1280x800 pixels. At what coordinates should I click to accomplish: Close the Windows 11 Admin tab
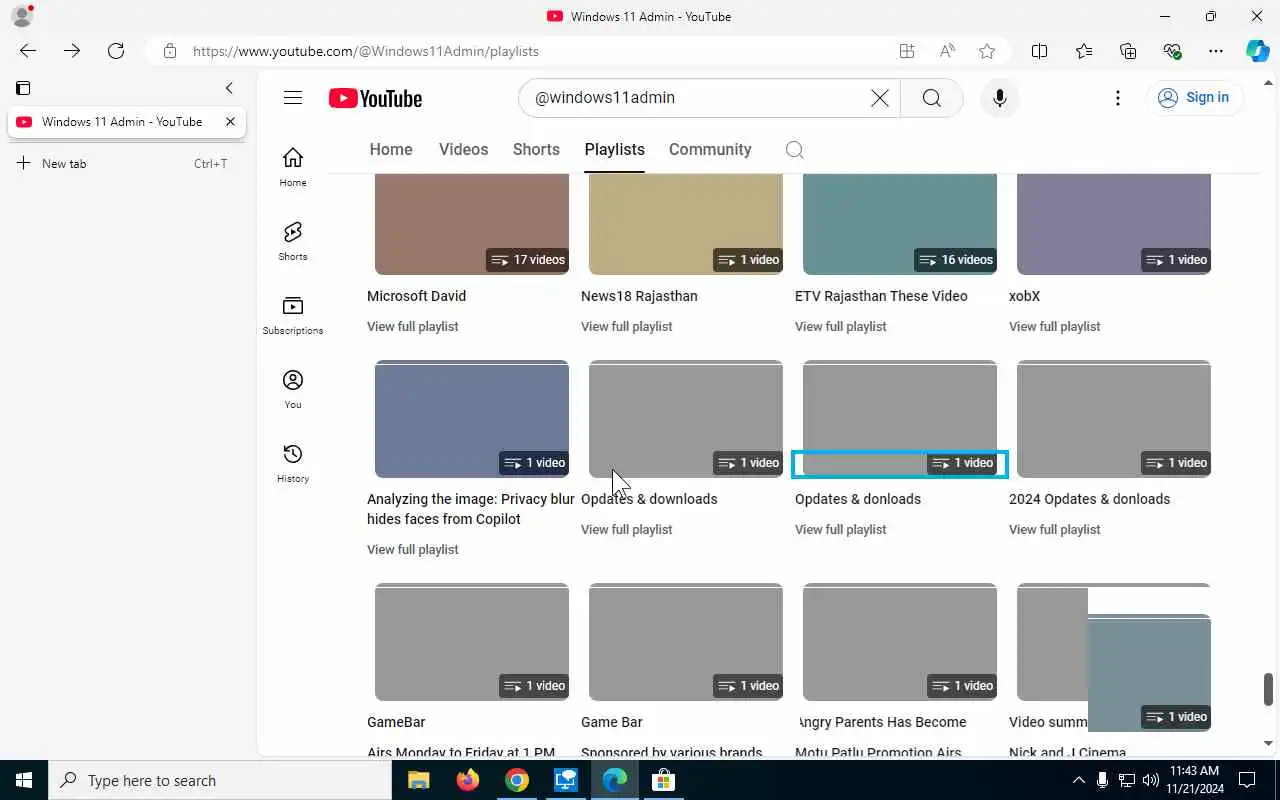pyautogui.click(x=230, y=122)
